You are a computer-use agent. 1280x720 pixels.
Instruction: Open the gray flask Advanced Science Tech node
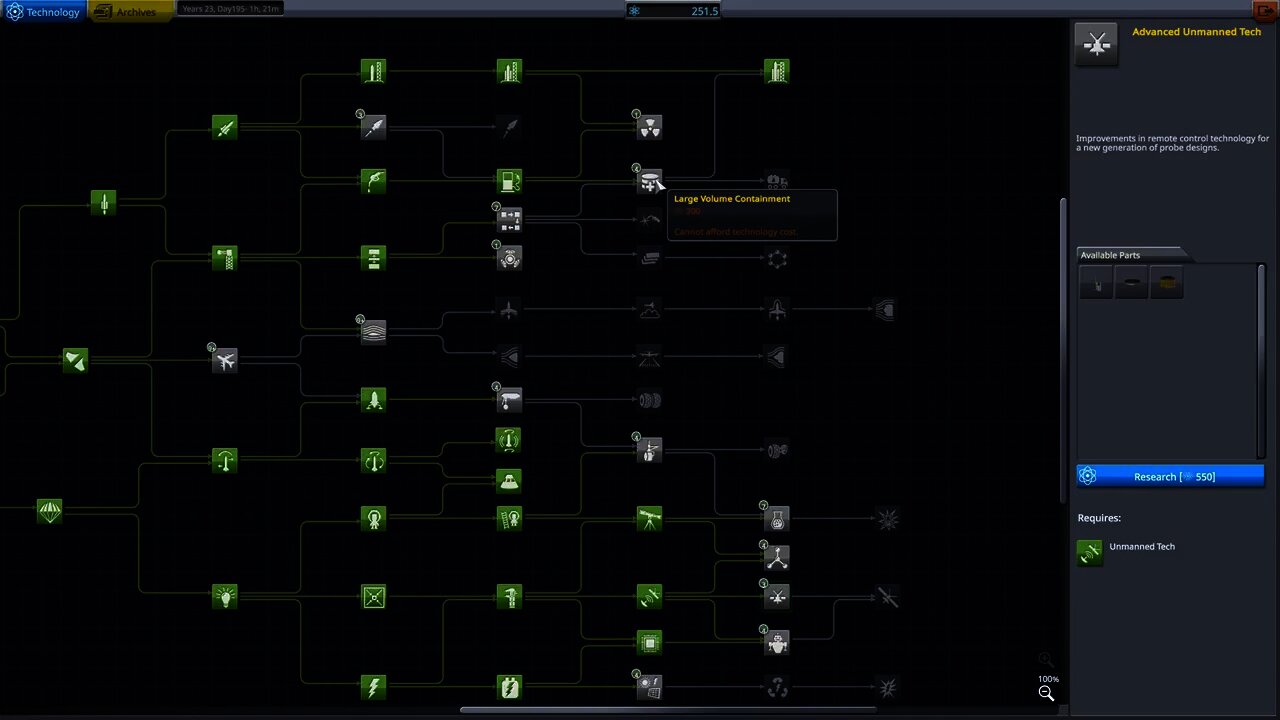click(x=777, y=519)
